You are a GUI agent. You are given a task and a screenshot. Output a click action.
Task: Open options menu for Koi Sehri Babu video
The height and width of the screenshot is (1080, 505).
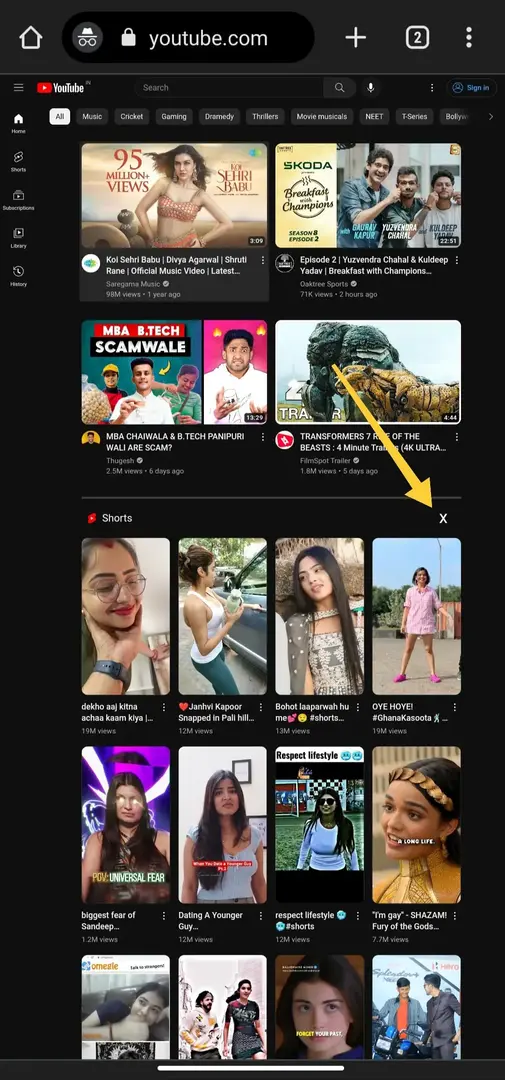point(262,260)
